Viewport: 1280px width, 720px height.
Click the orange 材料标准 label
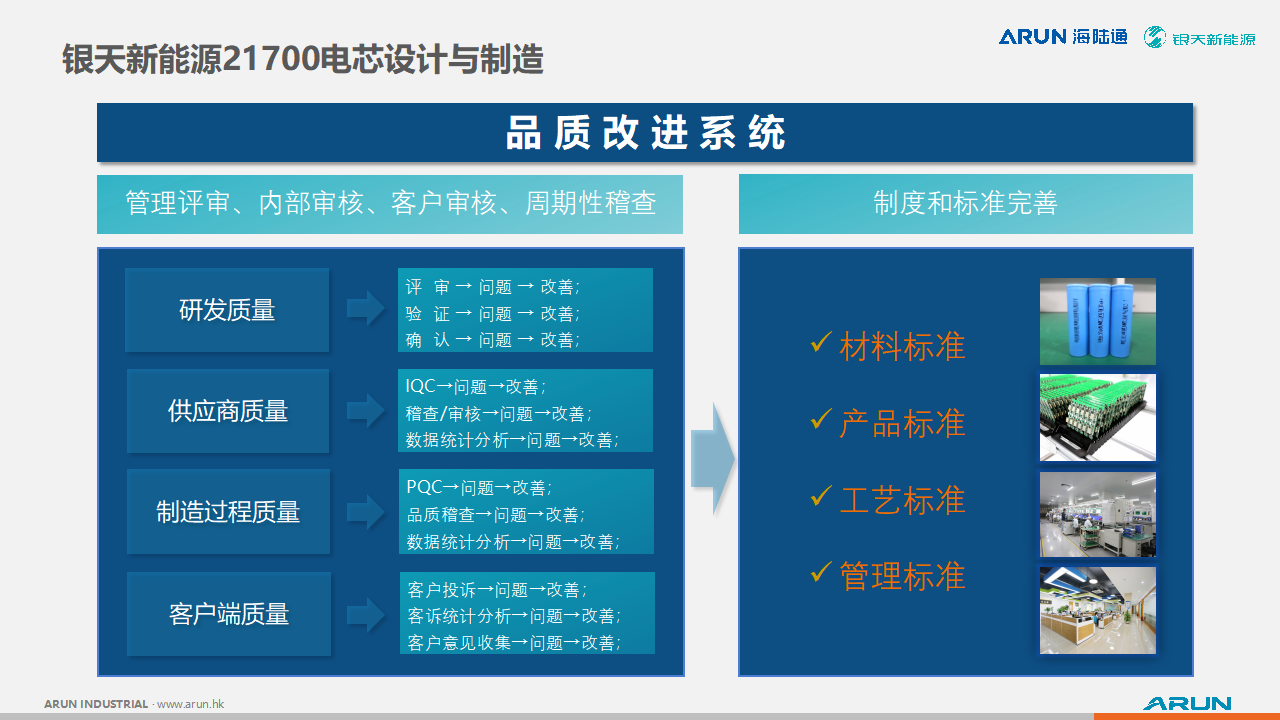tap(902, 346)
